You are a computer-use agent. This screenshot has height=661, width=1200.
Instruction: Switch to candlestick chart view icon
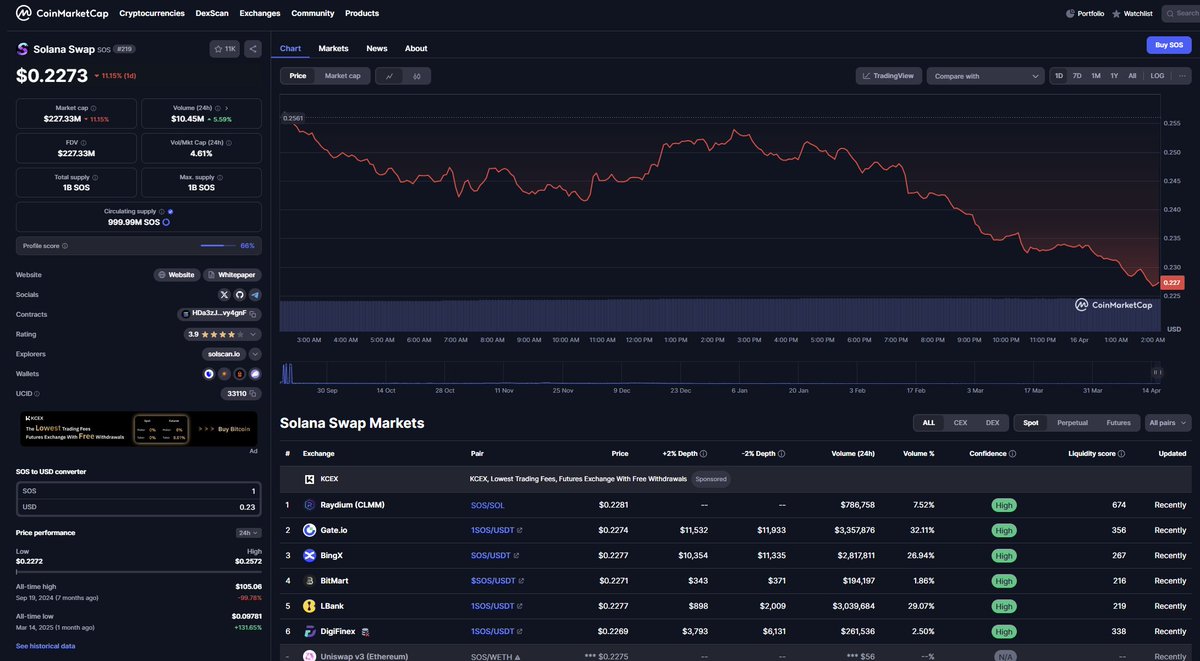(417, 76)
